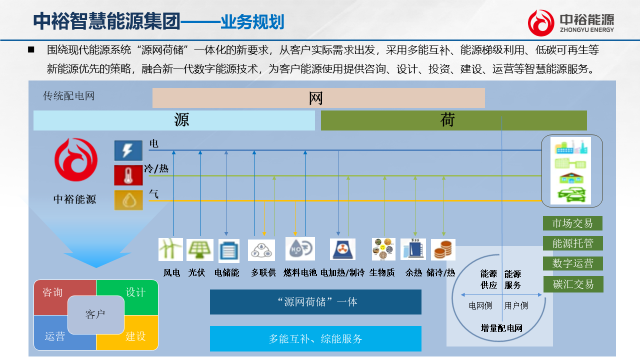This screenshot has height=360, width=640.
Task: Select the fuel cell (燃料电池) droplet icon
Action: tap(300, 249)
